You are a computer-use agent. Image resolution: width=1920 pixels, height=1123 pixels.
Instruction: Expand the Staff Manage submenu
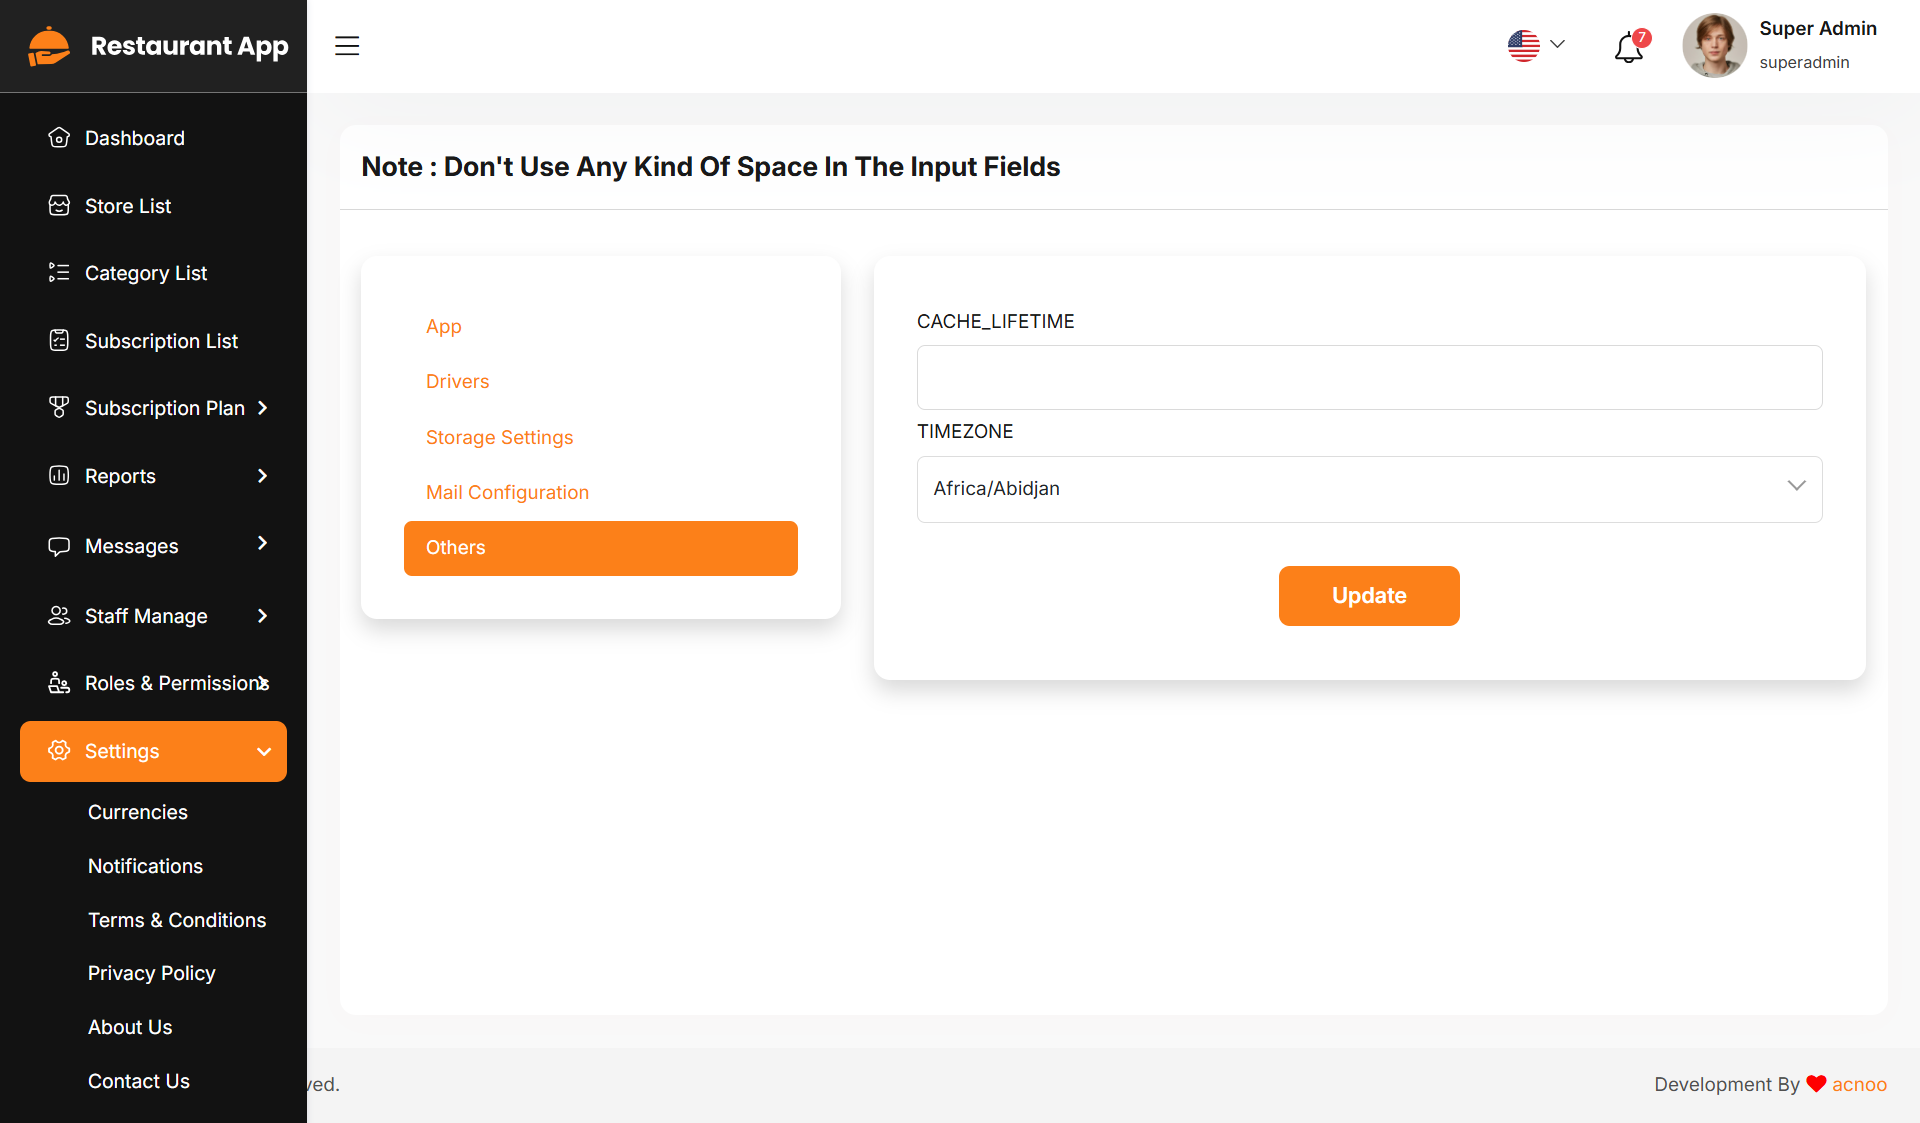pos(262,616)
